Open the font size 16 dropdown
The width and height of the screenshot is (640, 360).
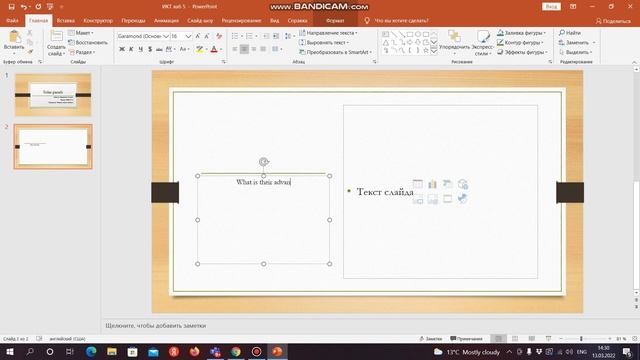188,36
